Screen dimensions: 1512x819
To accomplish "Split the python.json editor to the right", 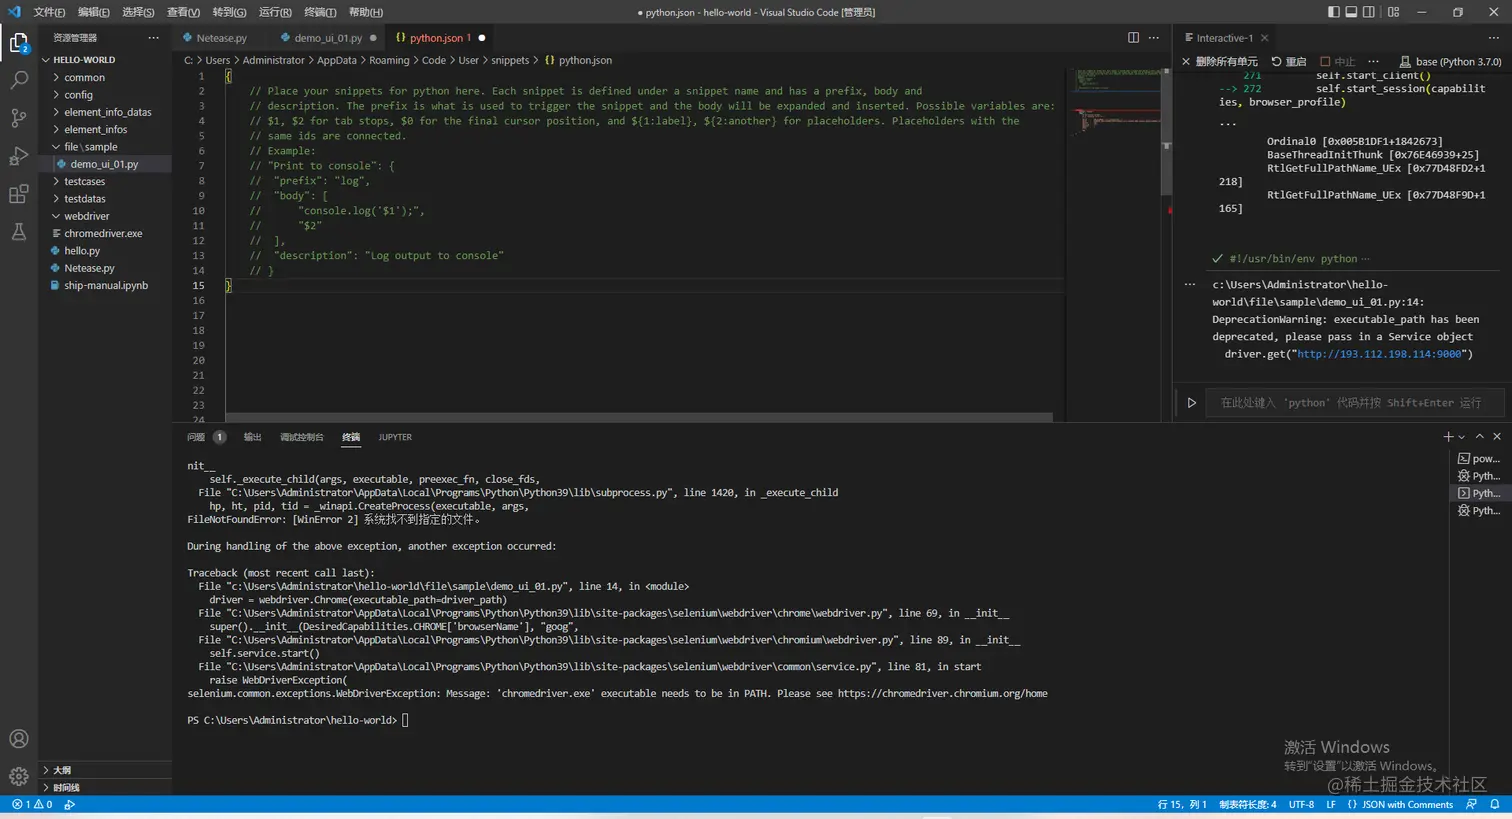I will pos(1133,38).
